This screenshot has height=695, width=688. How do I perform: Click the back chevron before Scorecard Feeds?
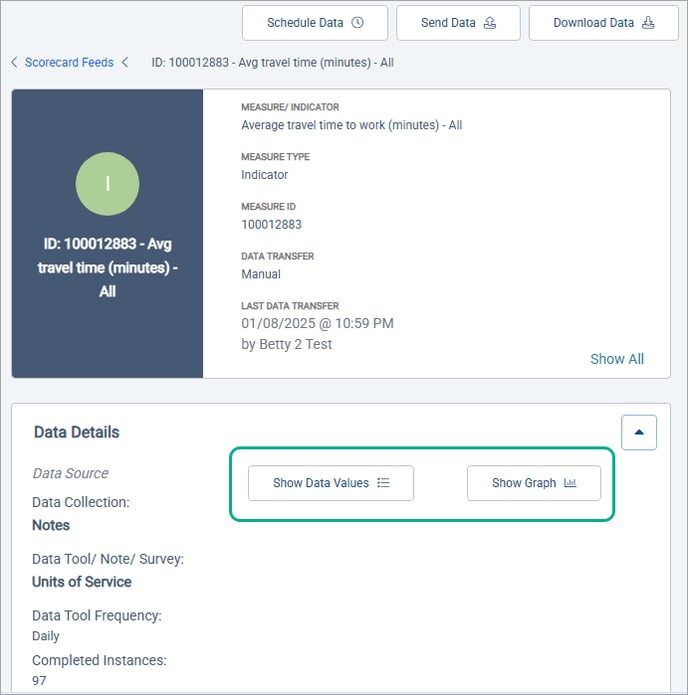14,62
